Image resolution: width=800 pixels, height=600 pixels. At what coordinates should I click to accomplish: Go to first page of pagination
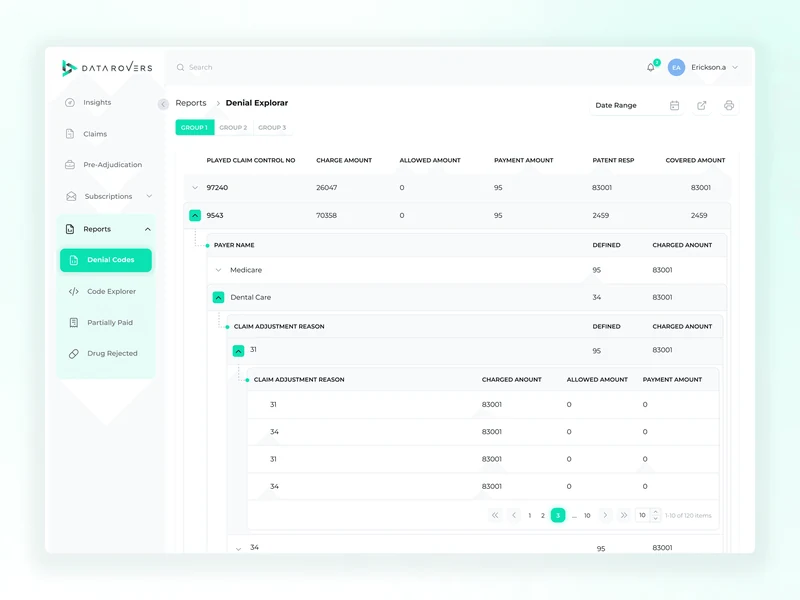[495, 515]
